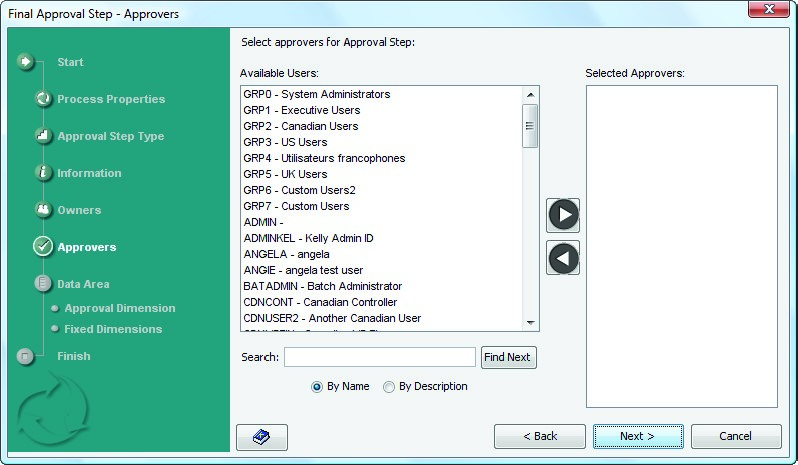Click inside the Search text field
The height and width of the screenshot is (465, 798).
click(x=379, y=357)
